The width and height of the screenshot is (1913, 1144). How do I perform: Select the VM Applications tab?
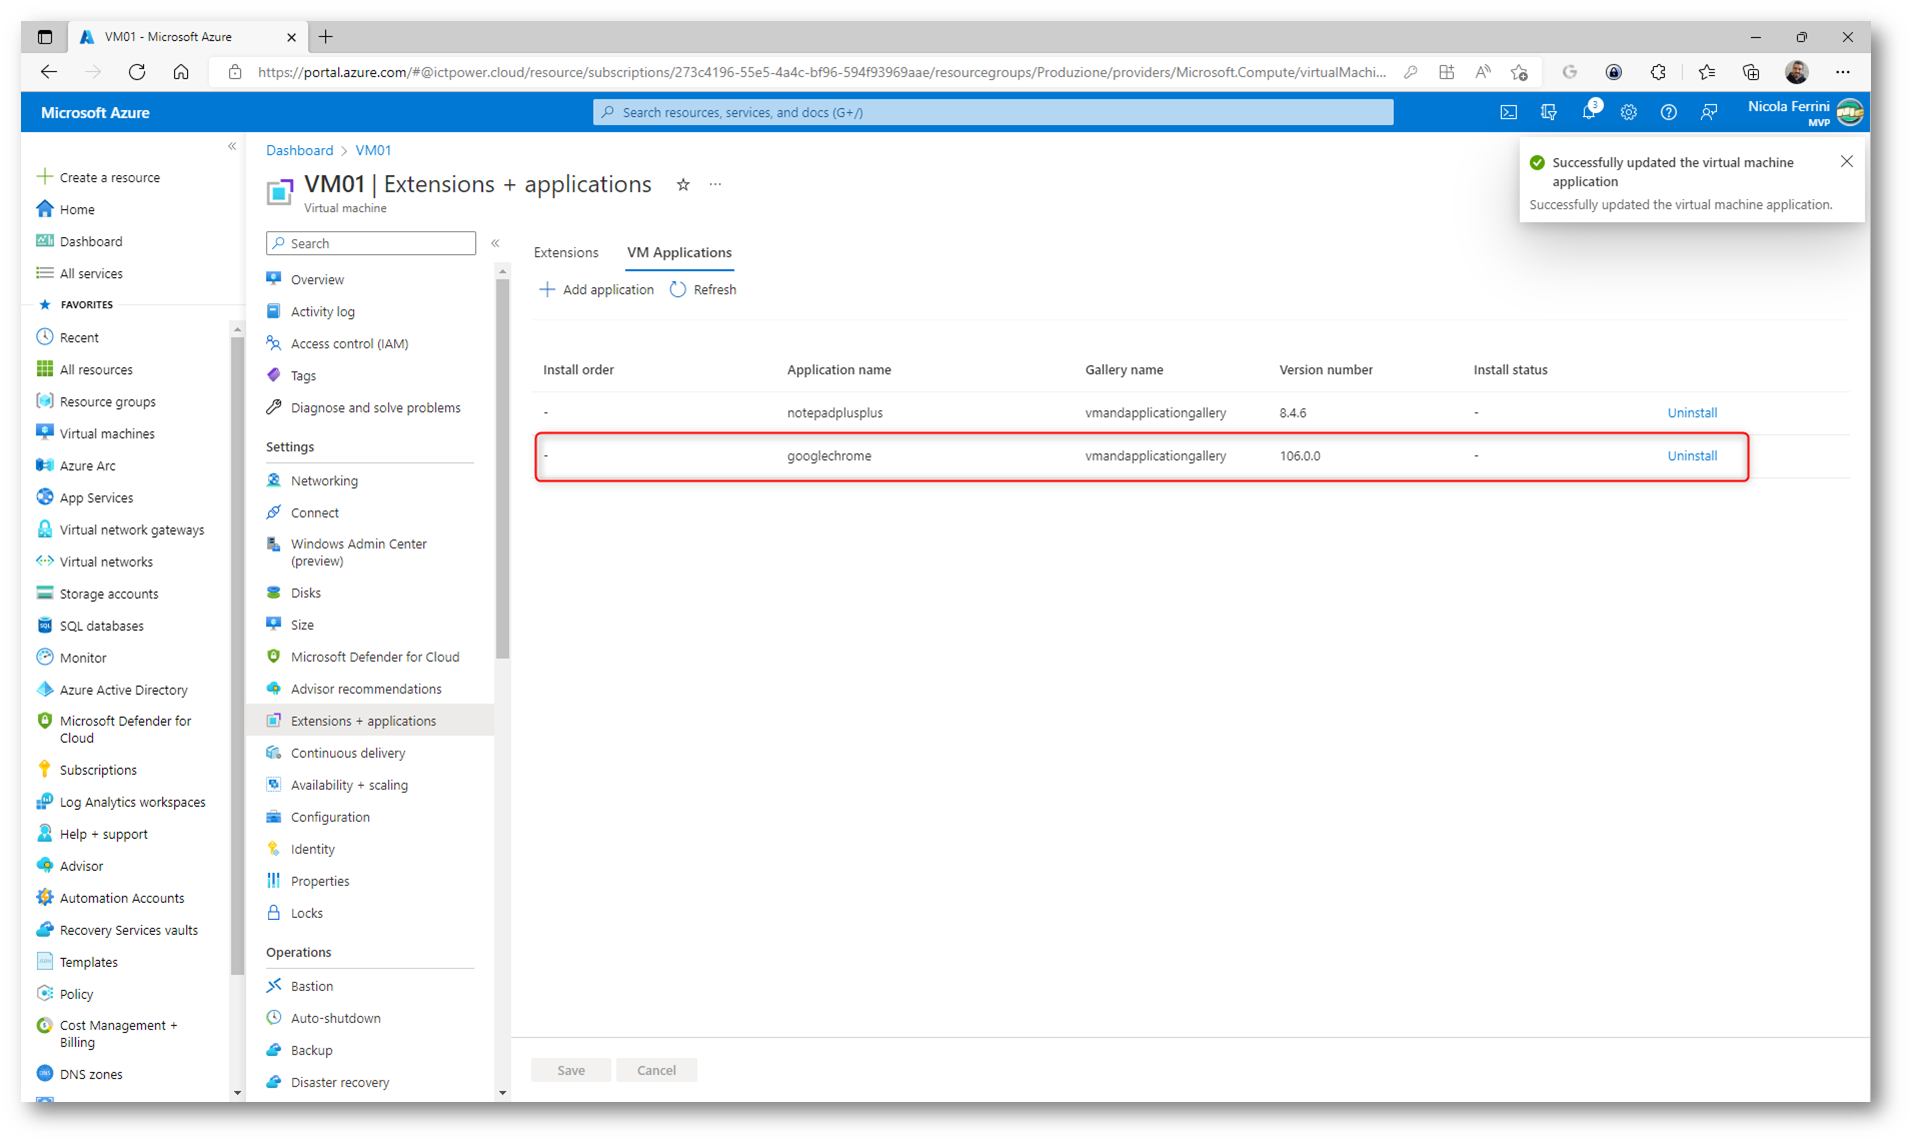(679, 253)
